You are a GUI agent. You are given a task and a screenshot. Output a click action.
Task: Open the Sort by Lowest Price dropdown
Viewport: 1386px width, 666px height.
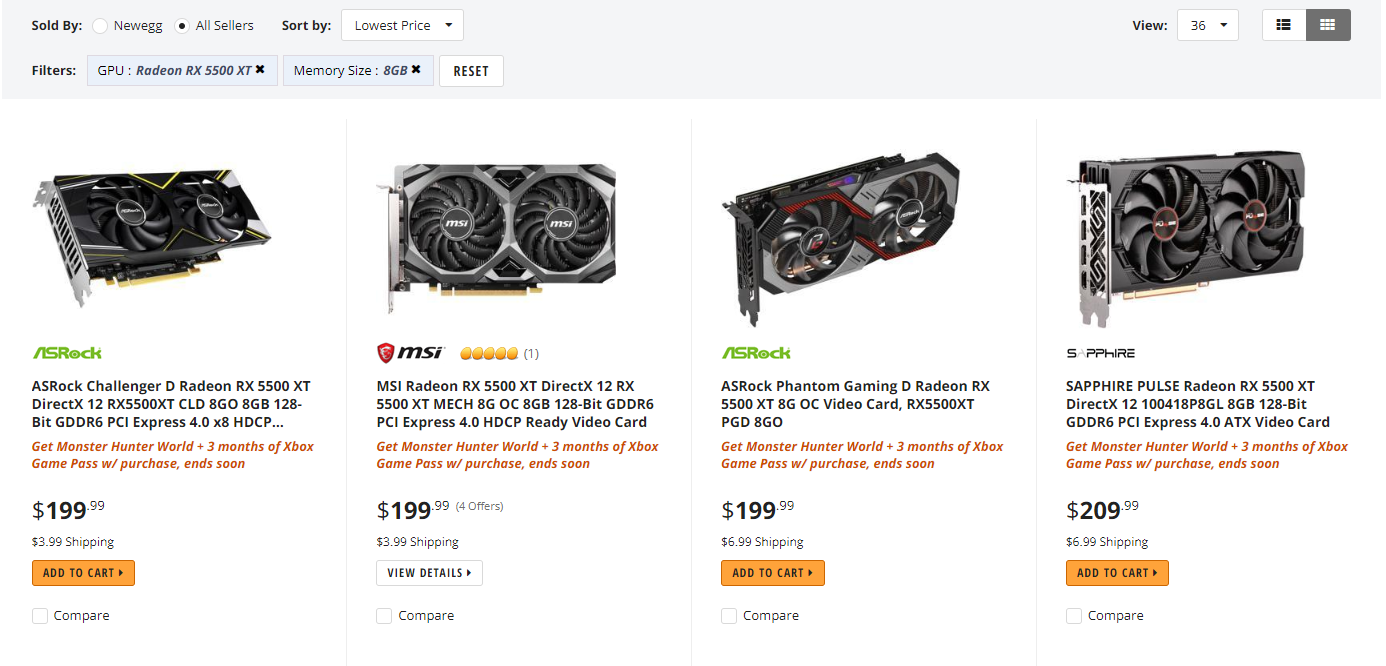[x=402, y=25]
